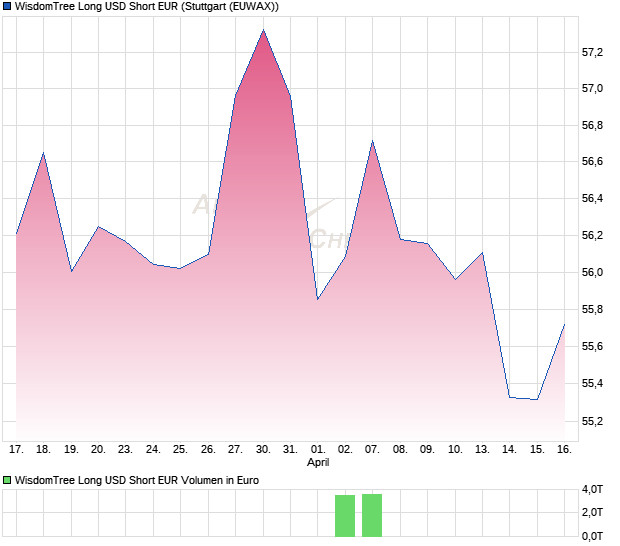Image resolution: width=620 pixels, height=546 pixels.
Task: Click the green volume legend square
Action: point(8,480)
